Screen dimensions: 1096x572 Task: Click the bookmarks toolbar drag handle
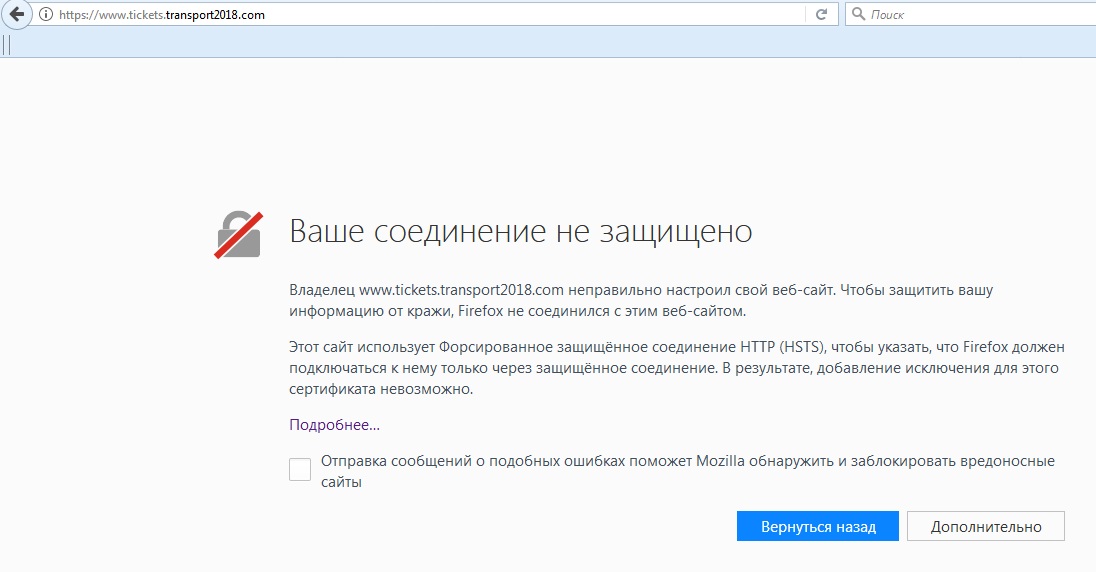[x=7, y=44]
